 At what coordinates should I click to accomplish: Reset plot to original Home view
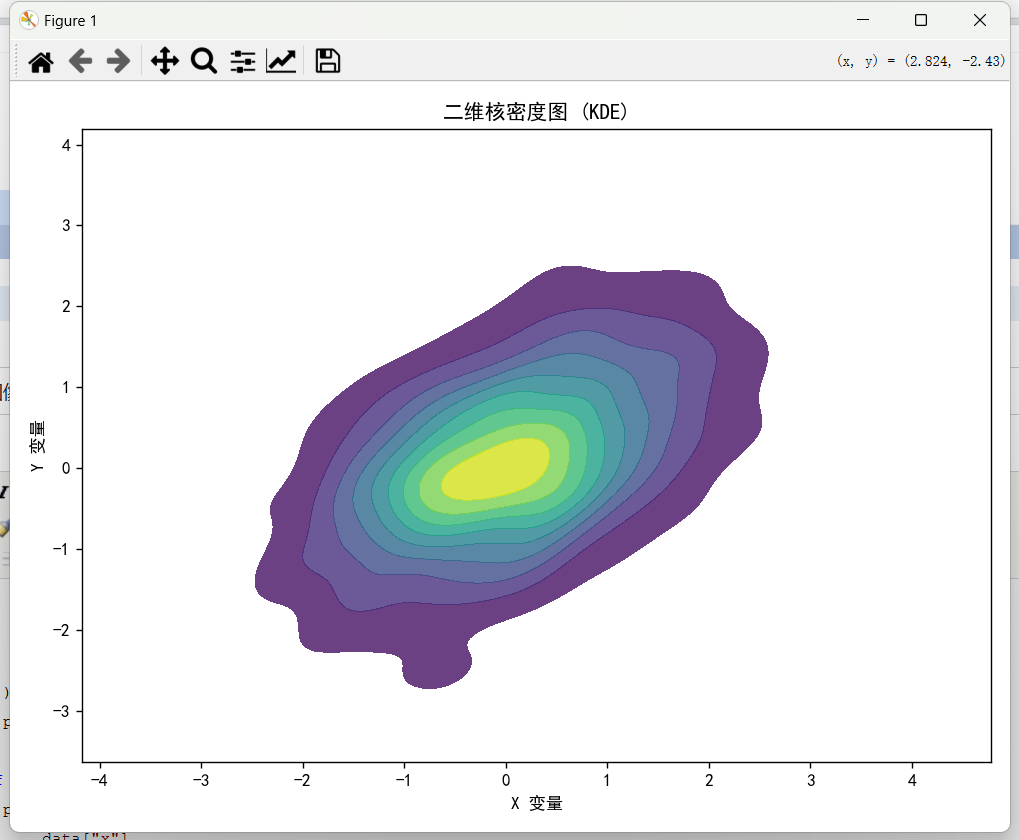[x=41, y=62]
